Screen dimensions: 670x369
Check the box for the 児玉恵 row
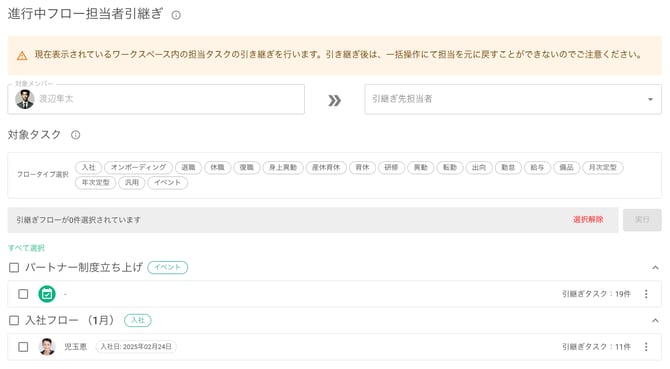point(24,346)
